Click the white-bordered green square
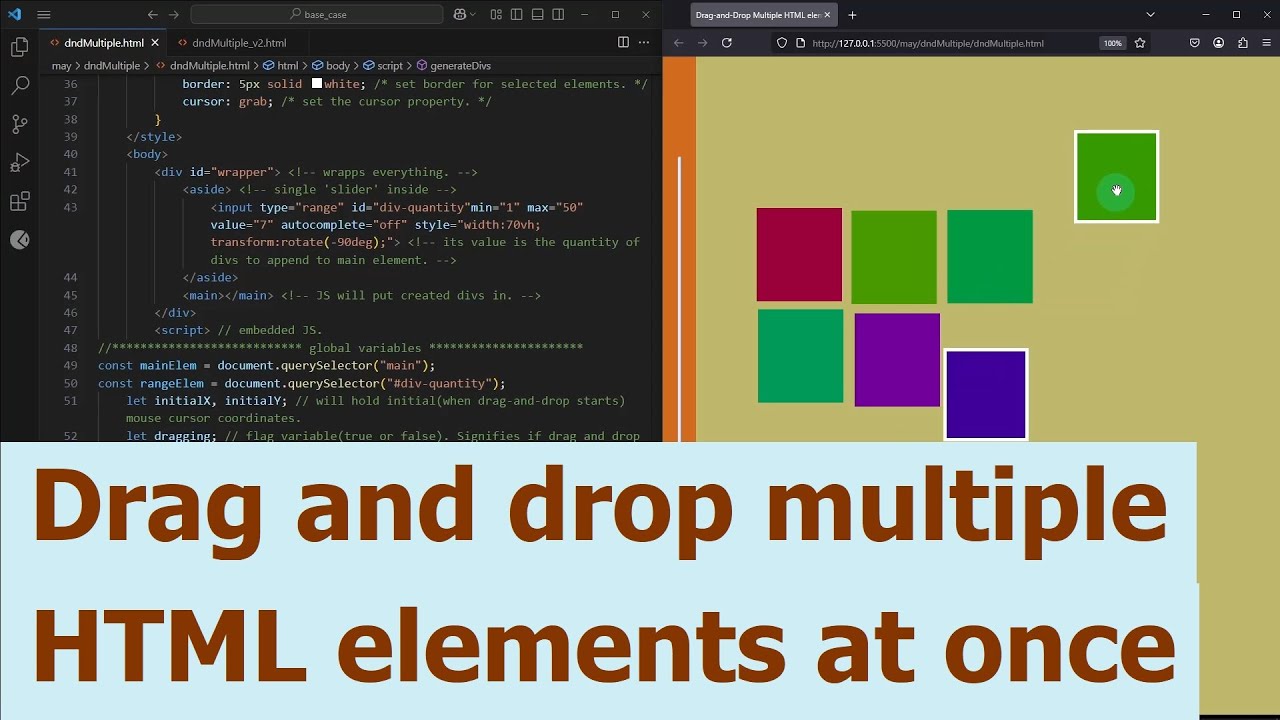 click(1116, 177)
